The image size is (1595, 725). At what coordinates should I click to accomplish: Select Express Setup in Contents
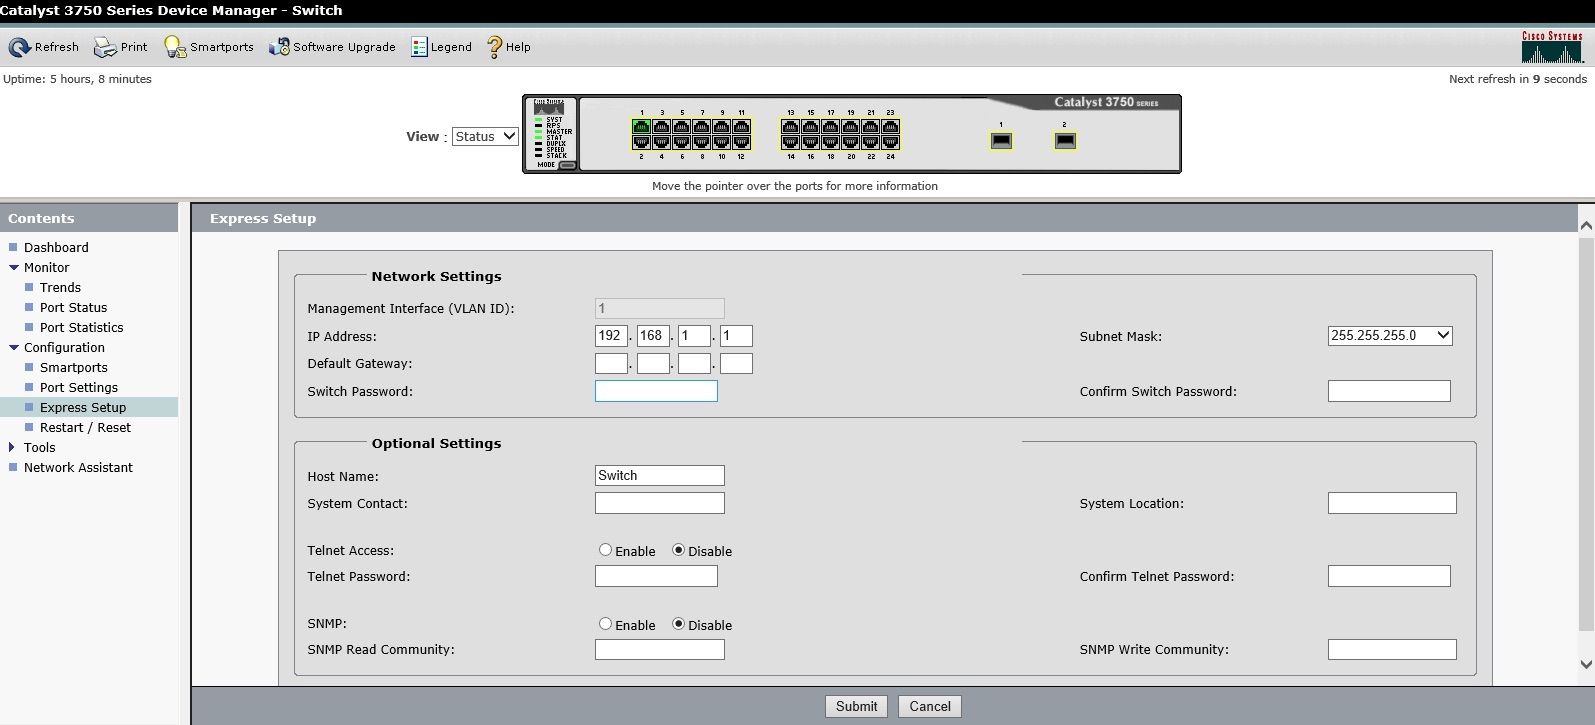point(83,407)
